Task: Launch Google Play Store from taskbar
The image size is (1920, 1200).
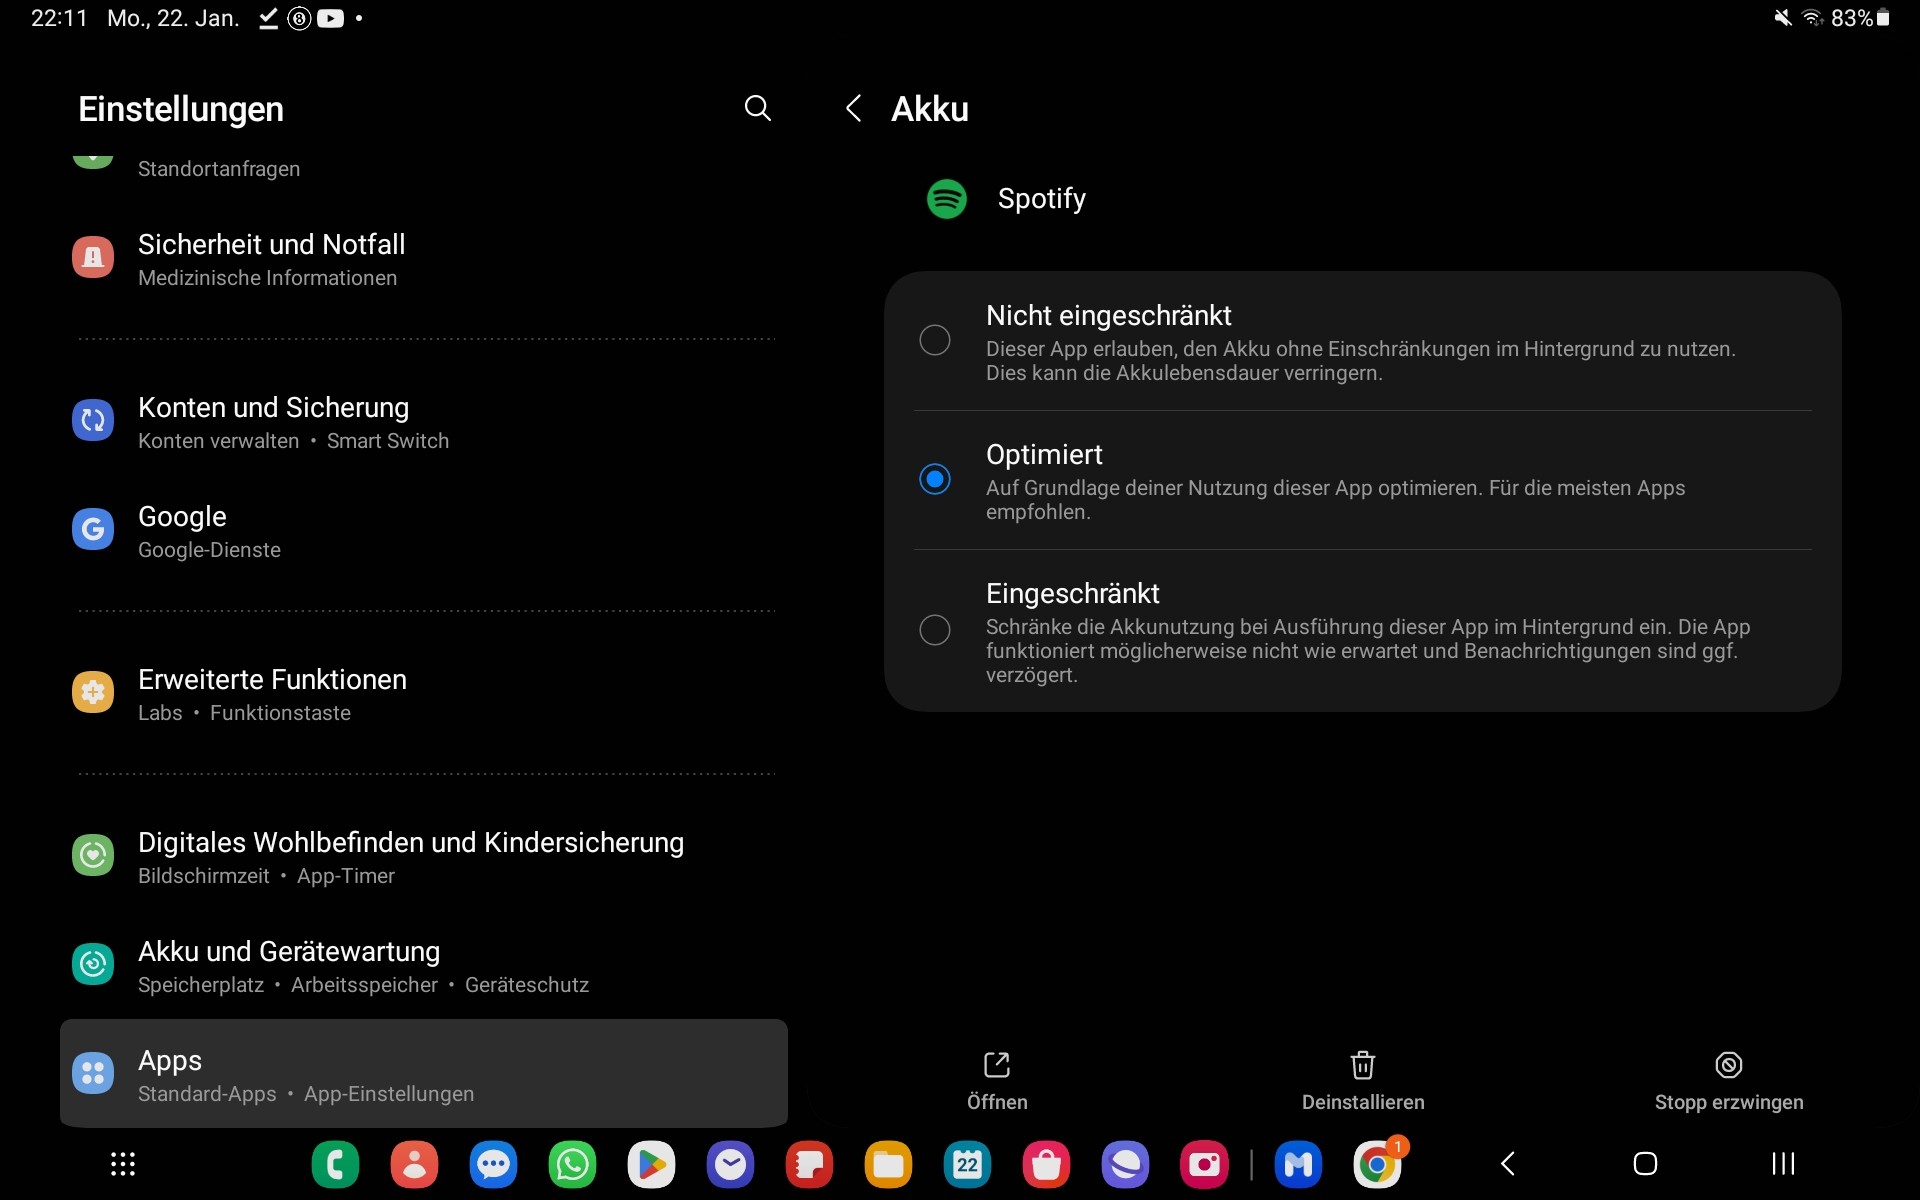Action: click(x=651, y=1164)
